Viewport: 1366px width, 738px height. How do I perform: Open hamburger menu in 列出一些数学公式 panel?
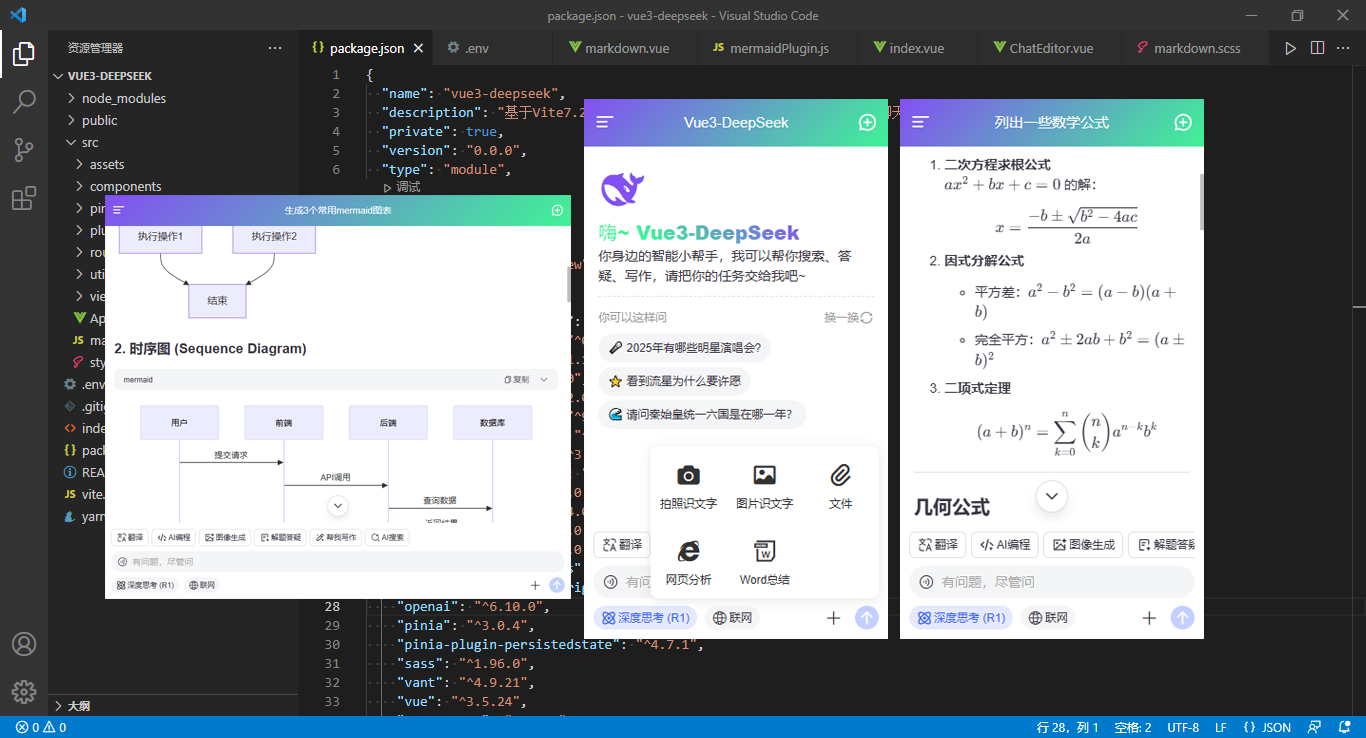pos(921,122)
